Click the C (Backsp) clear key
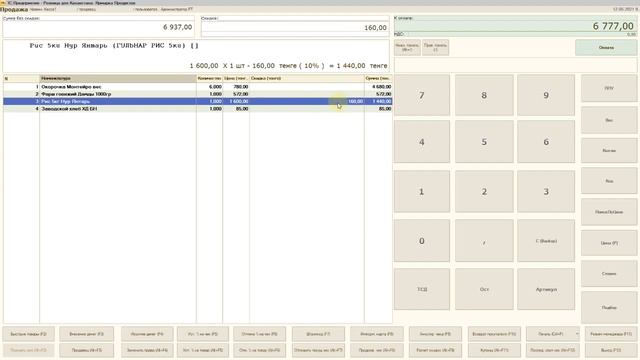 546,241
